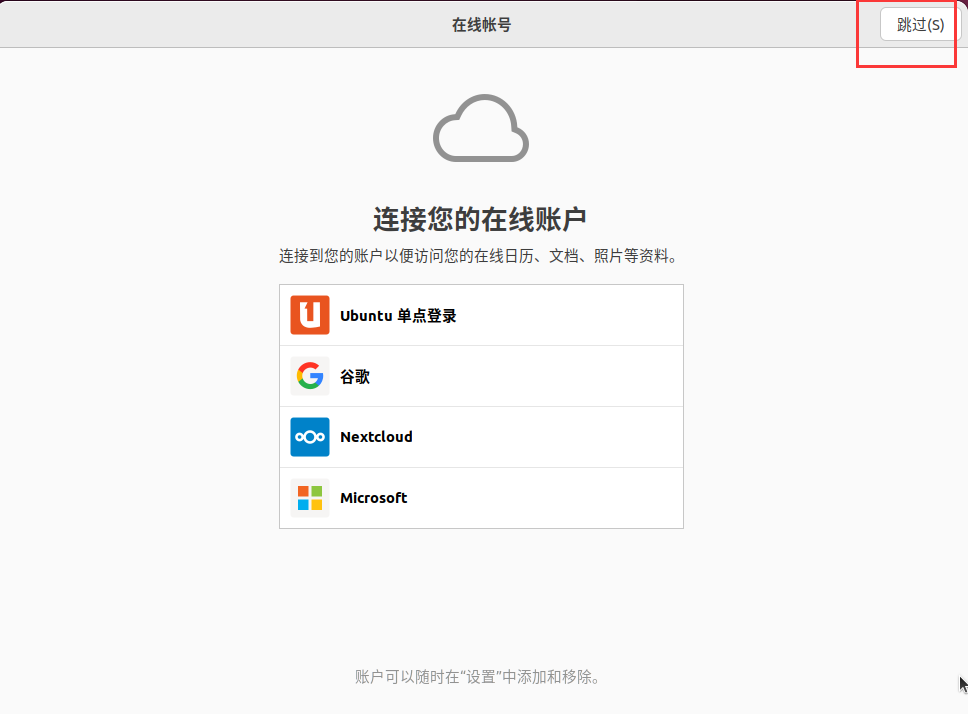Choose the Google 谷歌 logo icon
The image size is (968, 714).
[310, 376]
